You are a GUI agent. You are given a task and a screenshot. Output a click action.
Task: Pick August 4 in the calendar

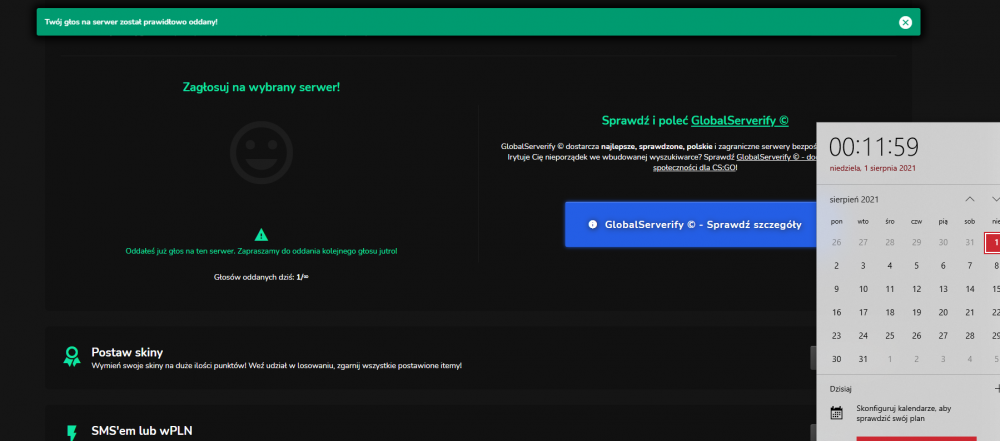pyautogui.click(x=890, y=266)
